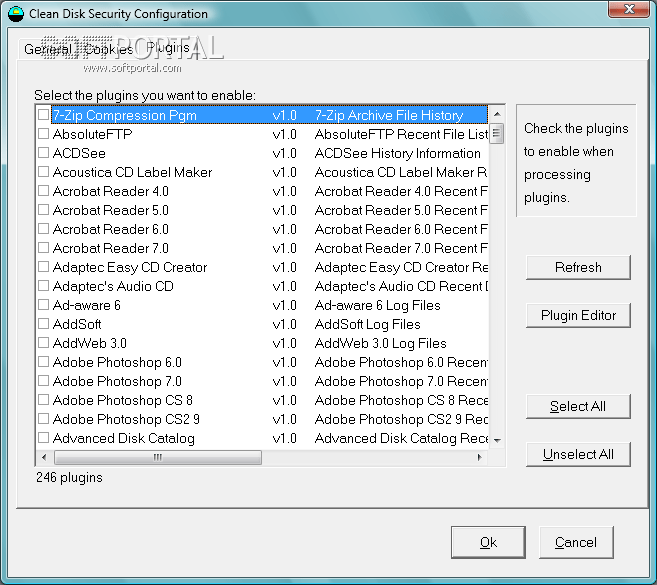Tick the ACDSee plugin checkbox
The width and height of the screenshot is (657, 585).
click(x=44, y=153)
